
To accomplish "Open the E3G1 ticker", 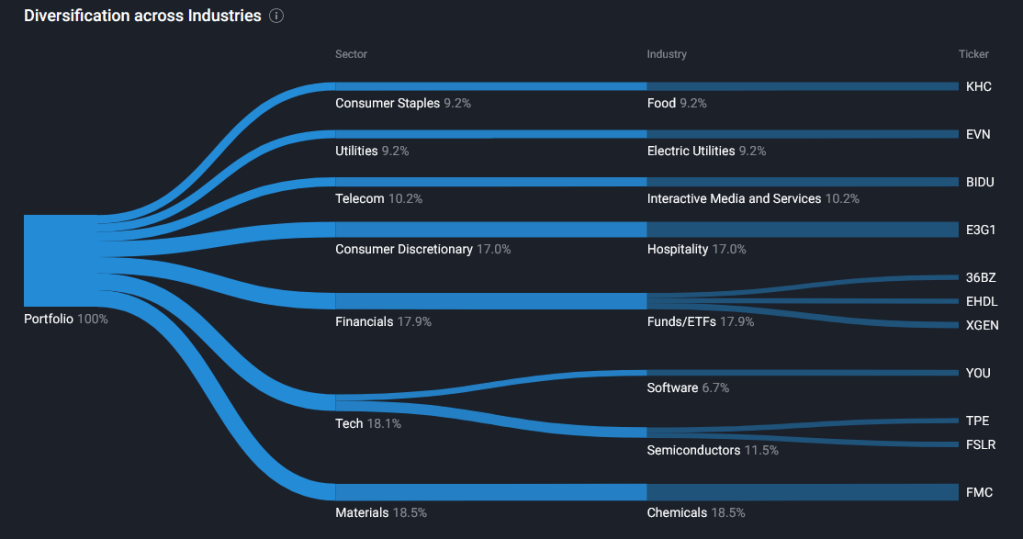I will click(x=981, y=230).
